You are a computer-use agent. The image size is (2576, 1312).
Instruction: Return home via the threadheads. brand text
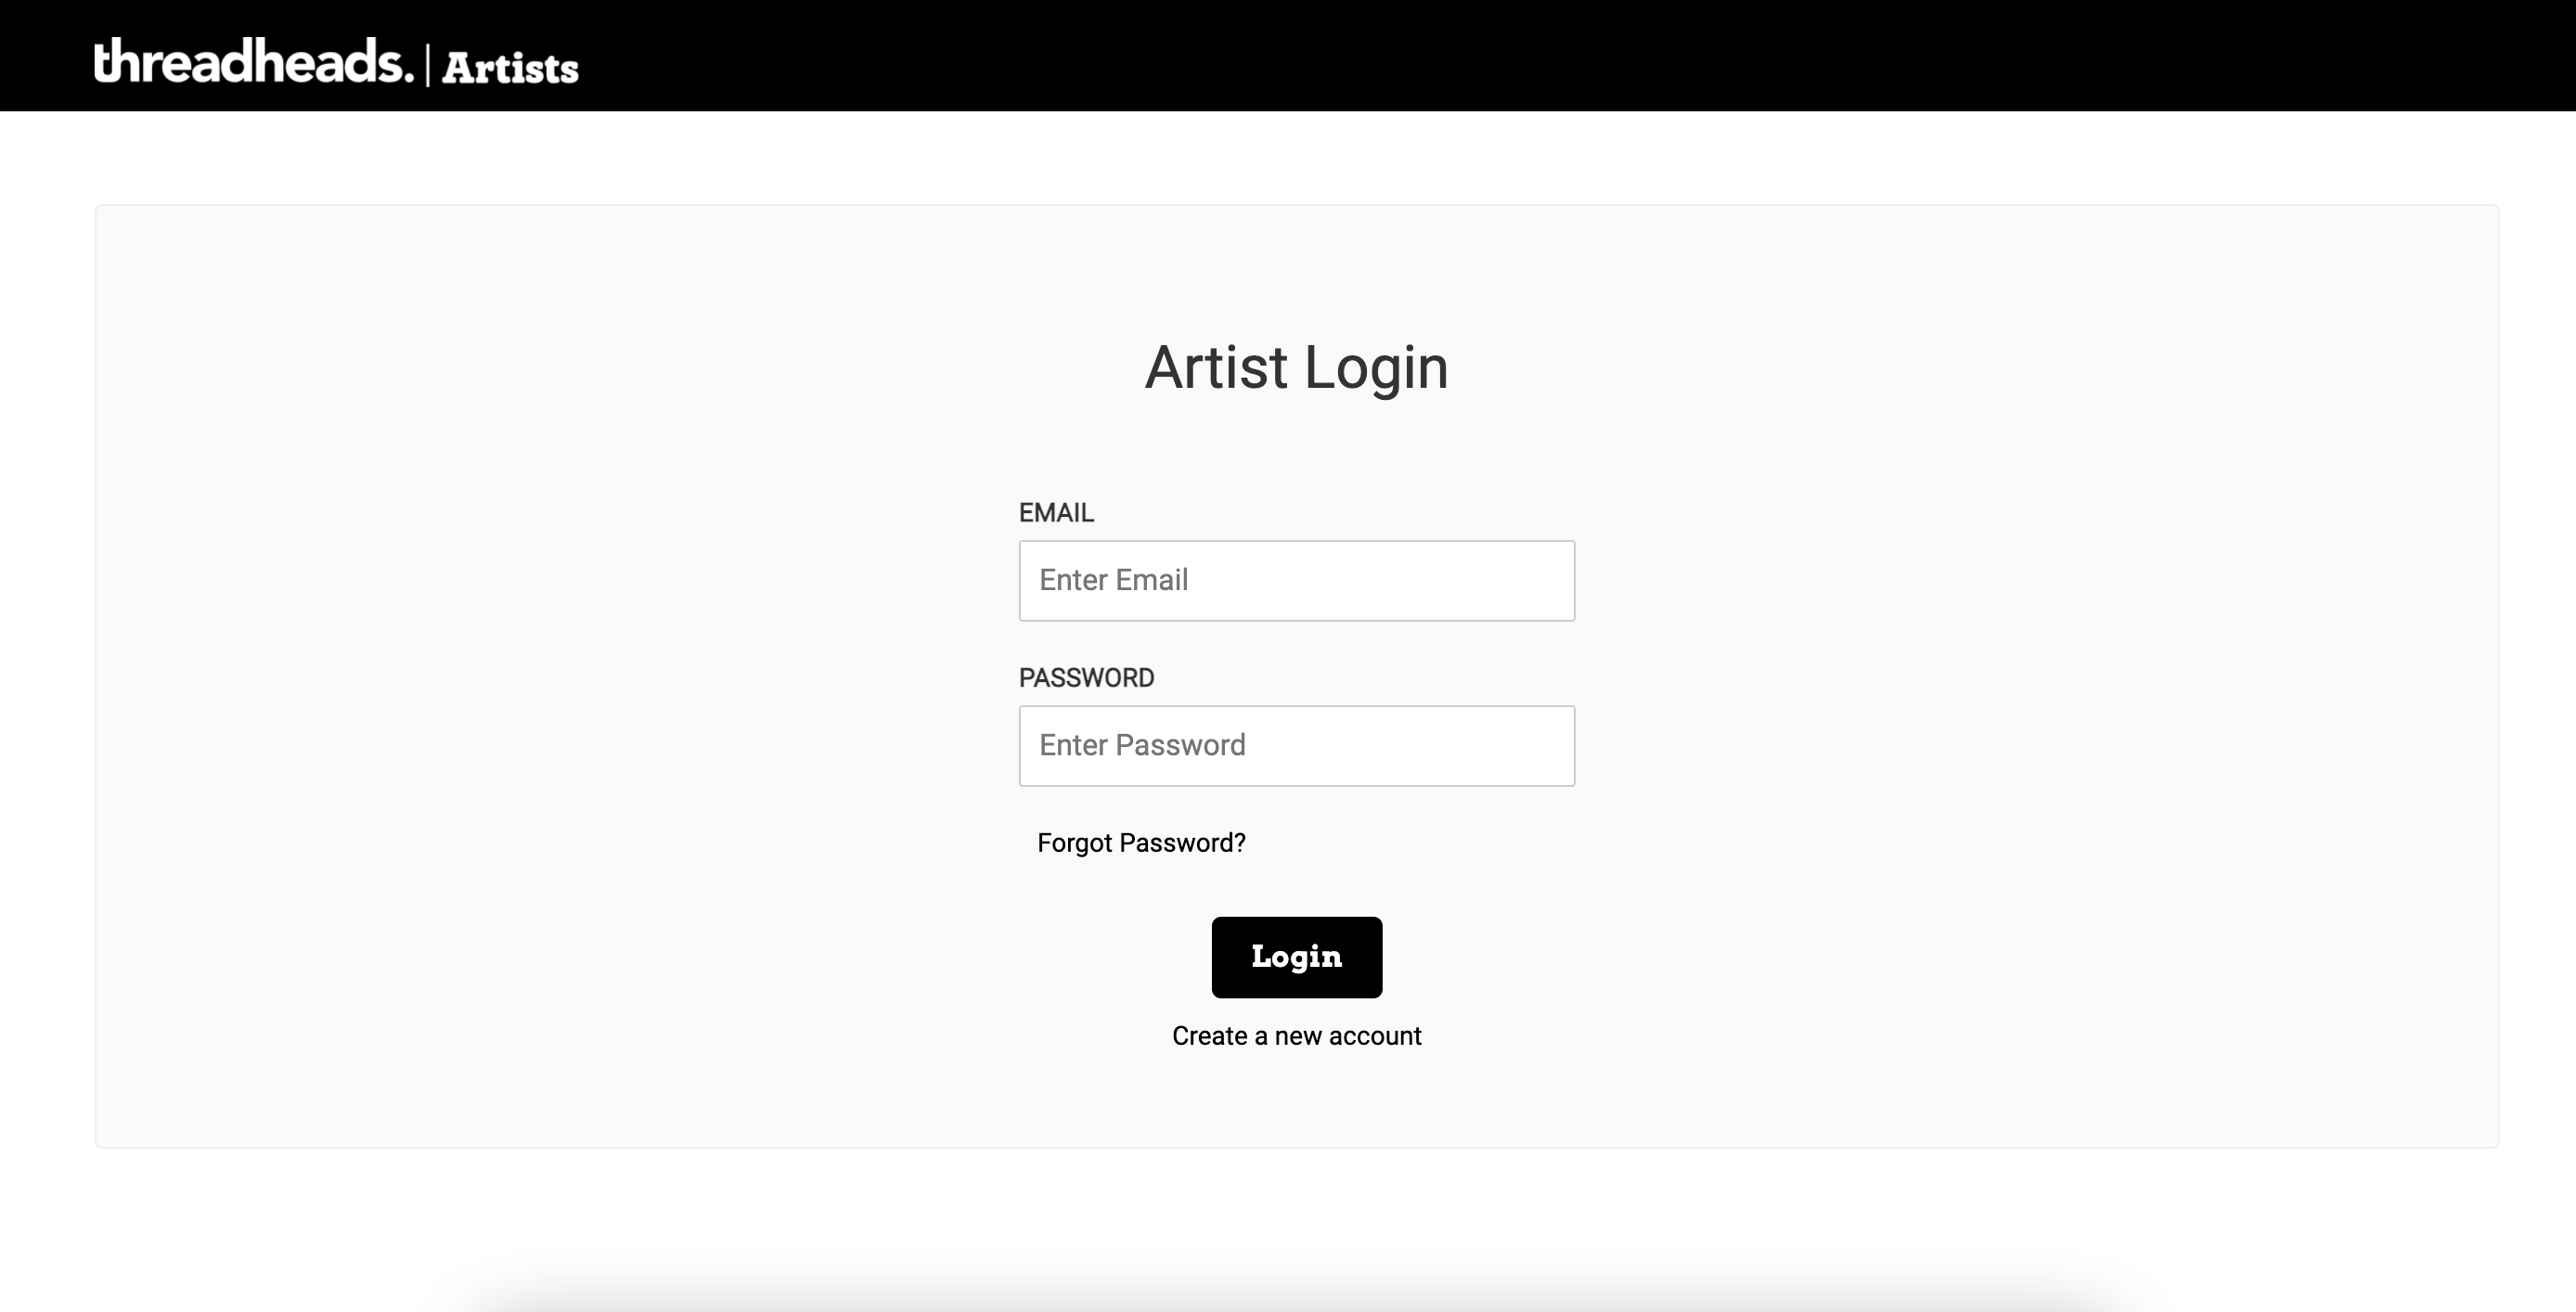click(253, 60)
